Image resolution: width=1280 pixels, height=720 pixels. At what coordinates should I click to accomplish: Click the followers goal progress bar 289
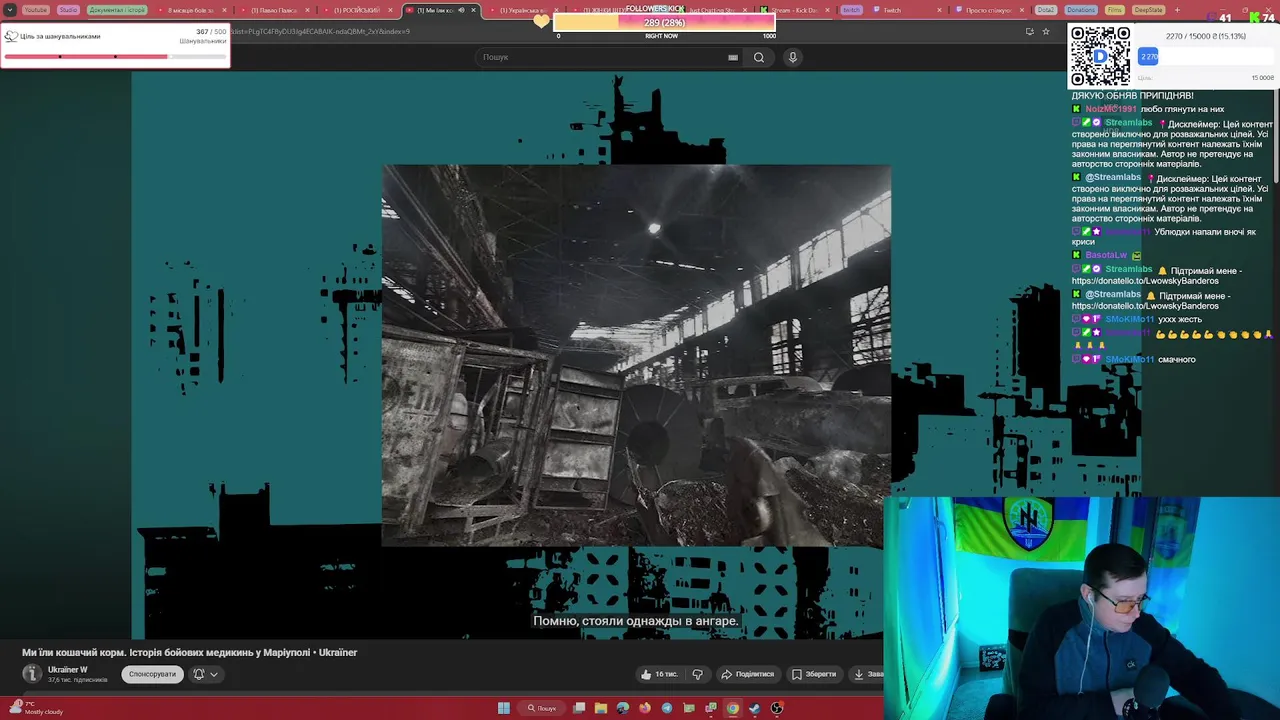click(664, 23)
